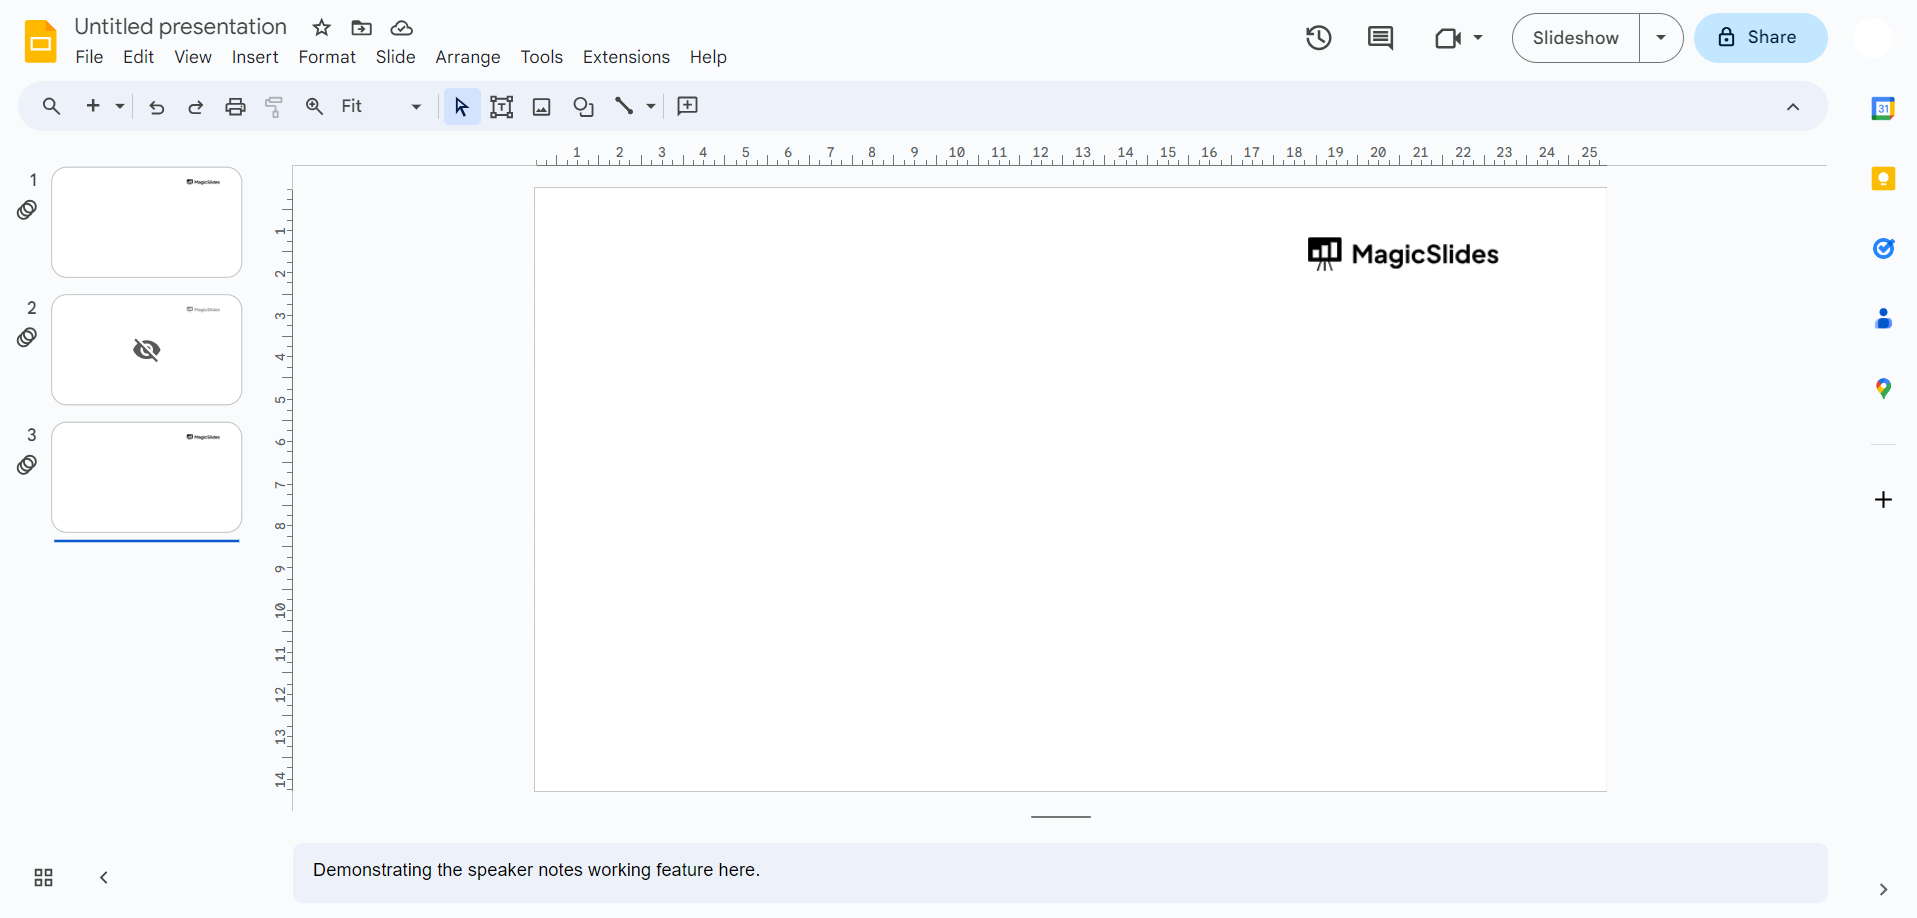Move presentation to a folder
The image size is (1917, 918).
tap(362, 27)
